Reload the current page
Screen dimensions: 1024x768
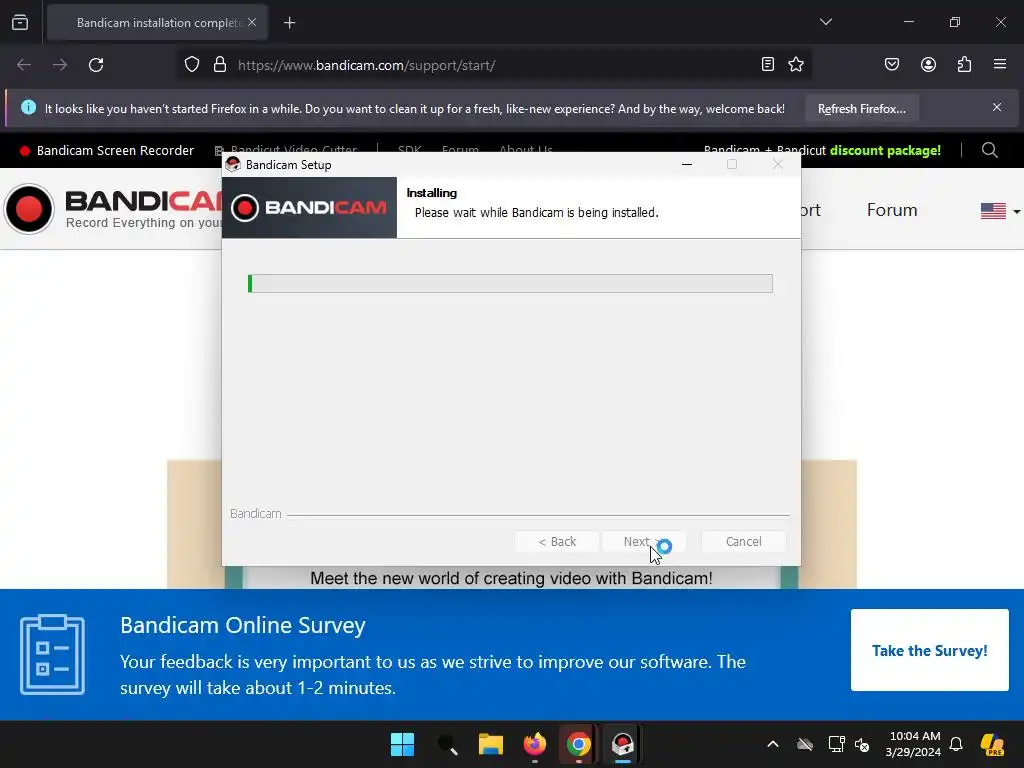tap(96, 65)
